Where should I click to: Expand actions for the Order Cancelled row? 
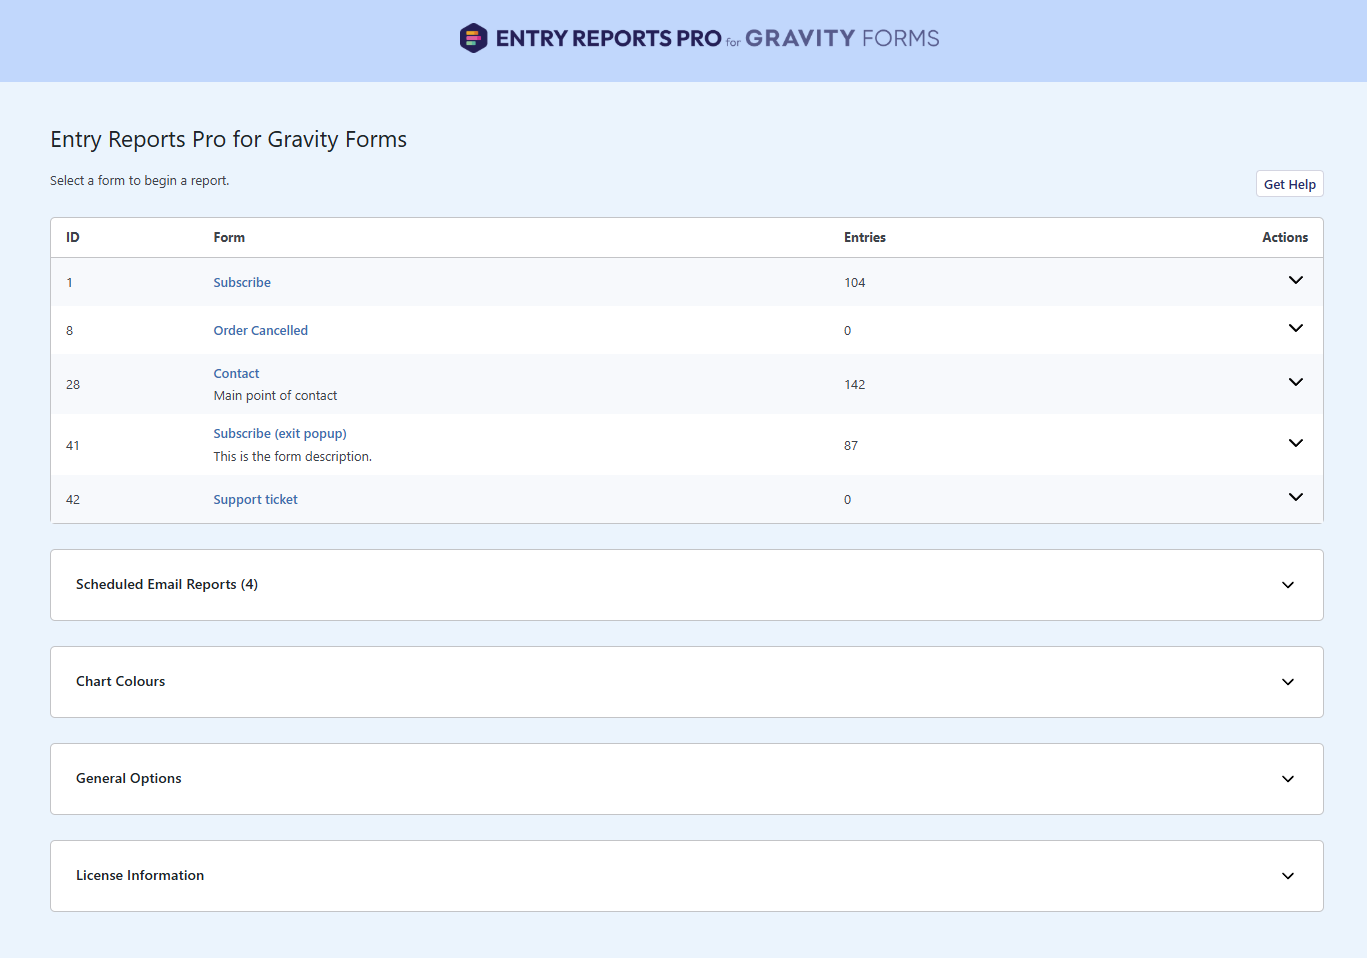click(x=1295, y=328)
